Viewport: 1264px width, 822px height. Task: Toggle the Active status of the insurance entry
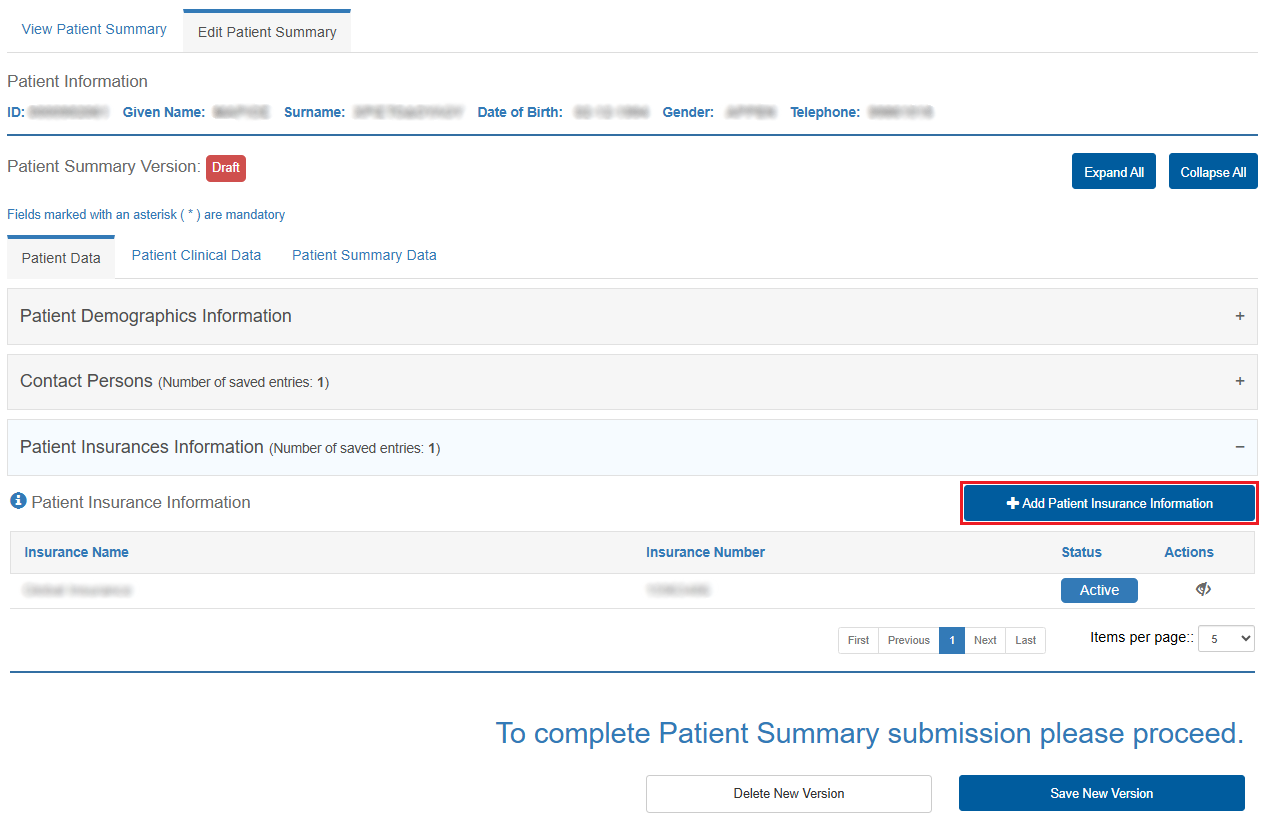[x=1098, y=590]
